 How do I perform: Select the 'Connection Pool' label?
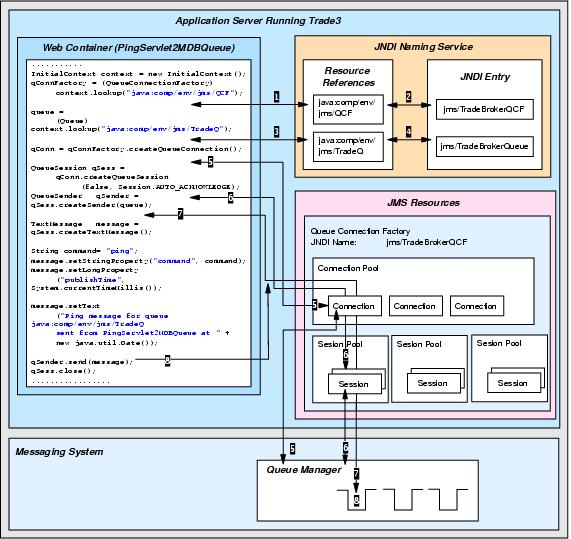pyautogui.click(x=348, y=268)
